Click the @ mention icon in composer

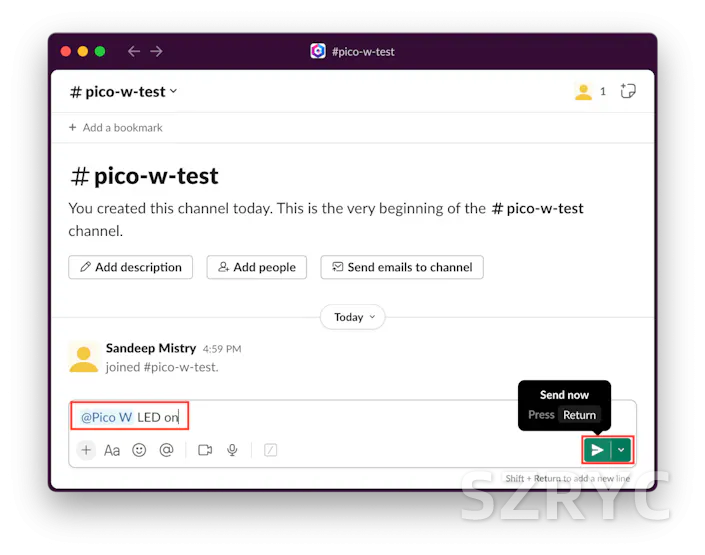pos(166,450)
